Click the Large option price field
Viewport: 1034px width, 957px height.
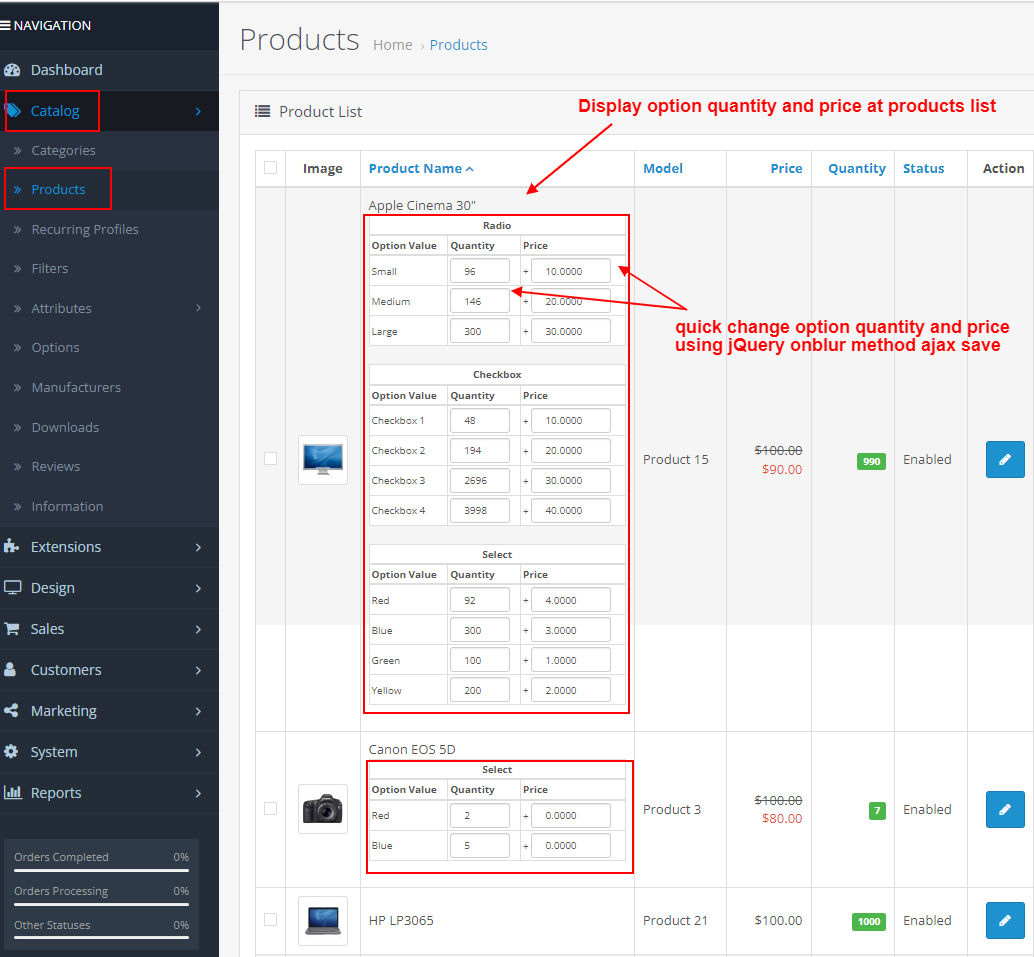point(570,331)
